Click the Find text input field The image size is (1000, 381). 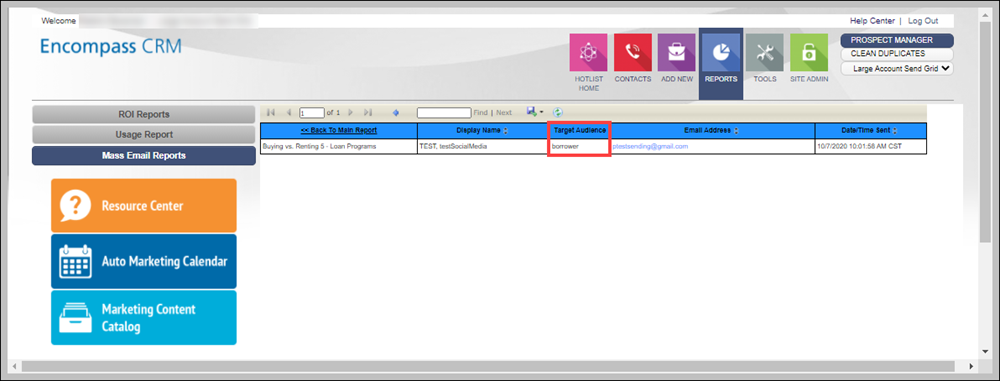tap(444, 112)
